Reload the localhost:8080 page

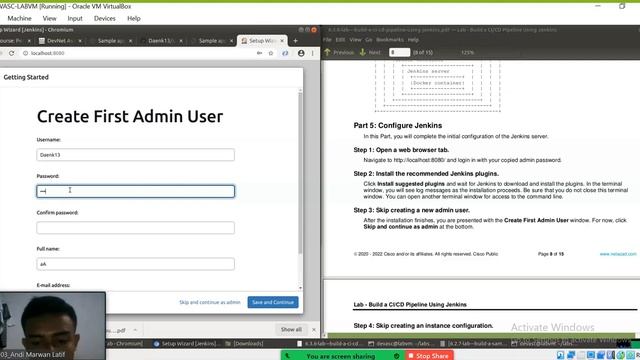click(x=11, y=53)
